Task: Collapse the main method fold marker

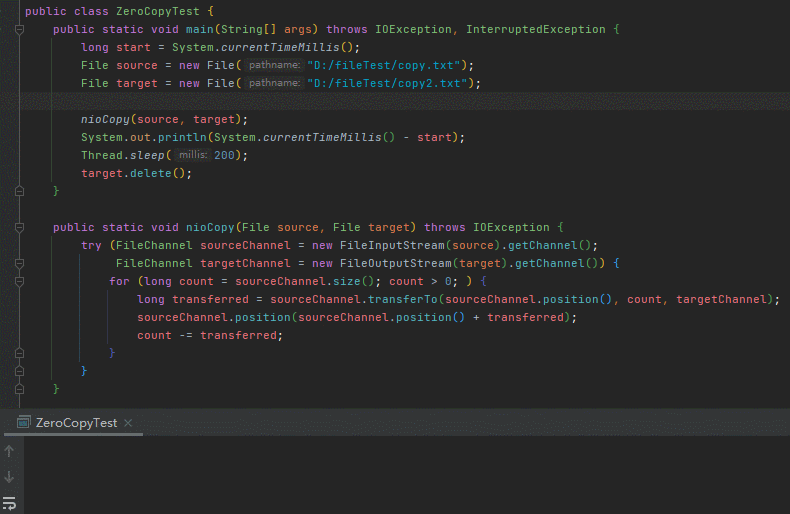Action: coord(19,30)
